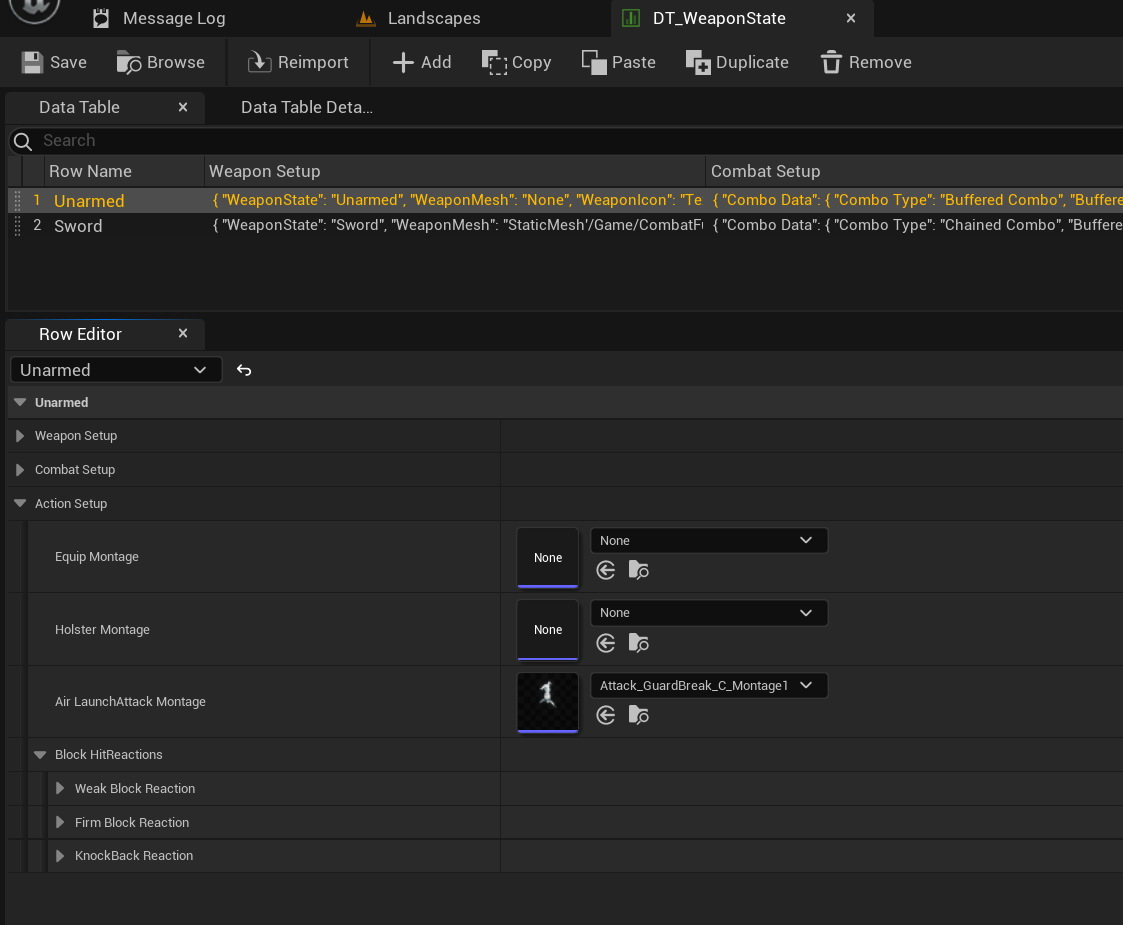Select the Duplicate toolbar icon
Image resolution: width=1123 pixels, height=925 pixels.
696,61
